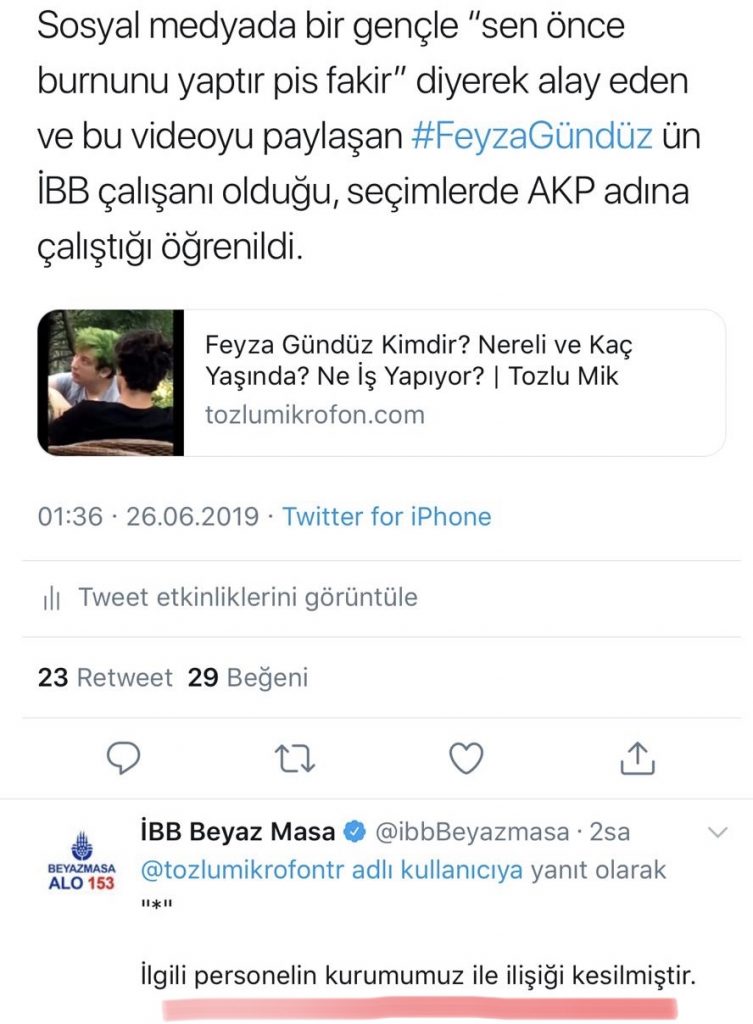View Tweet etkinliklerini görüntüle
Viewport: 753px width, 1024px height.
248,597
